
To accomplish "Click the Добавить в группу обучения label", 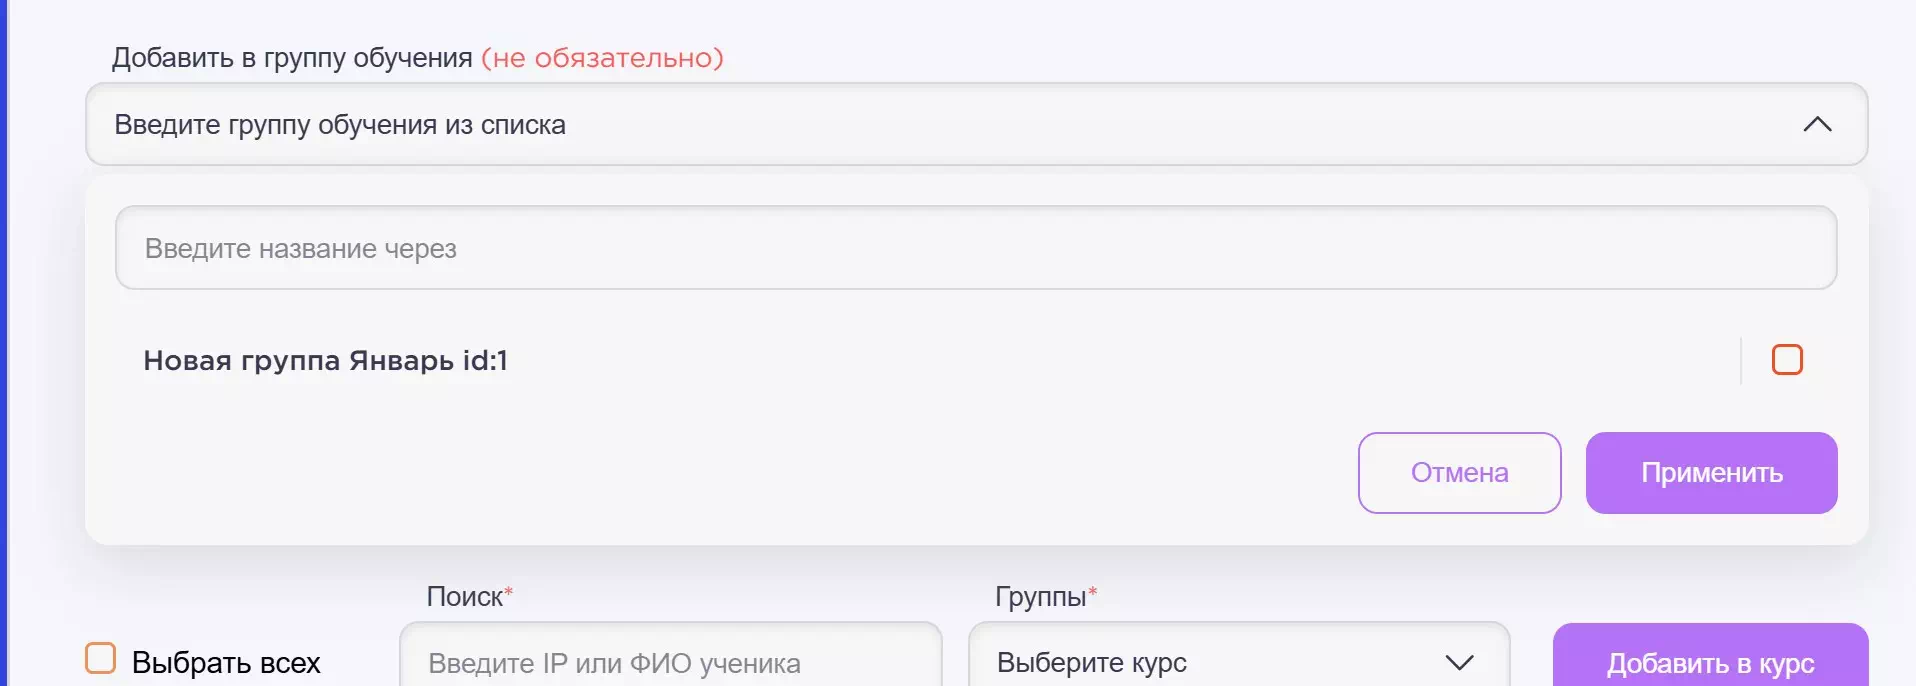I will tap(292, 58).
